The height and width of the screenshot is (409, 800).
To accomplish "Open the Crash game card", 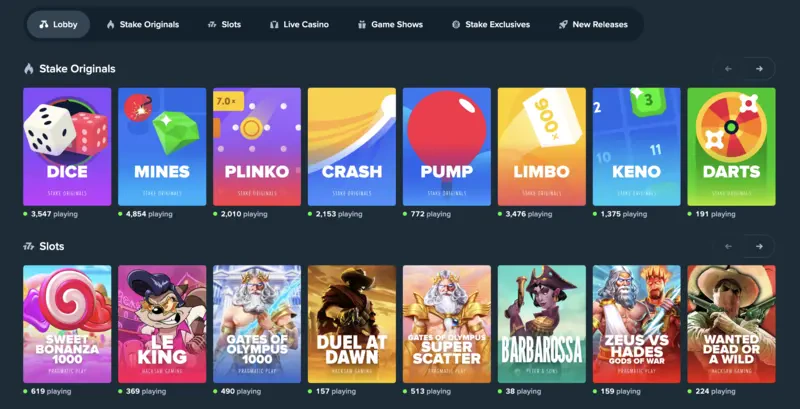I will coord(352,147).
